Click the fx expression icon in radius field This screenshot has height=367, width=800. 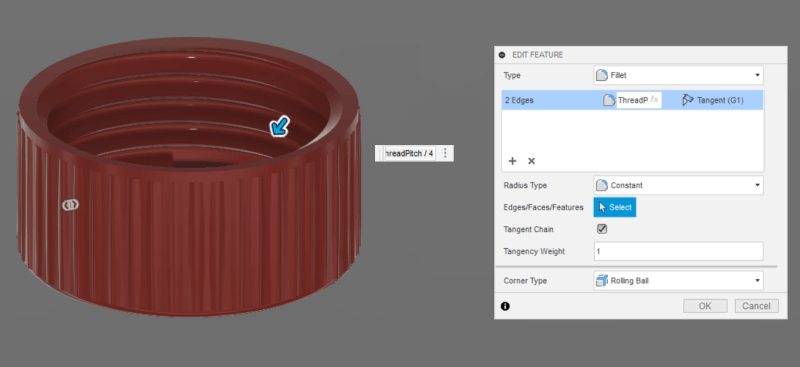[655, 100]
